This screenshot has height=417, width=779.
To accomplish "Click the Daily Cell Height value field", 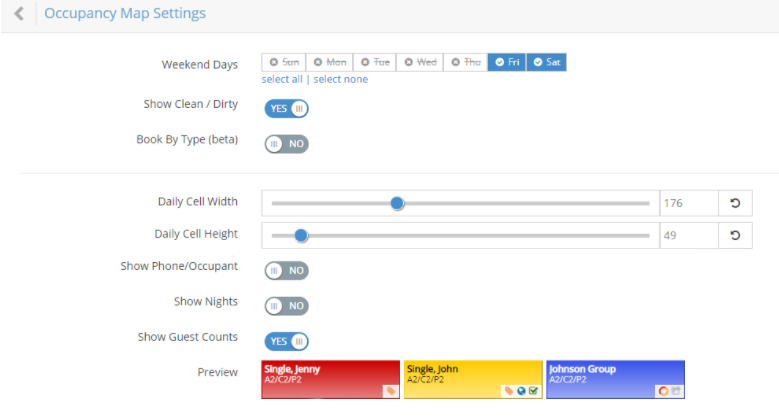I will point(688,235).
